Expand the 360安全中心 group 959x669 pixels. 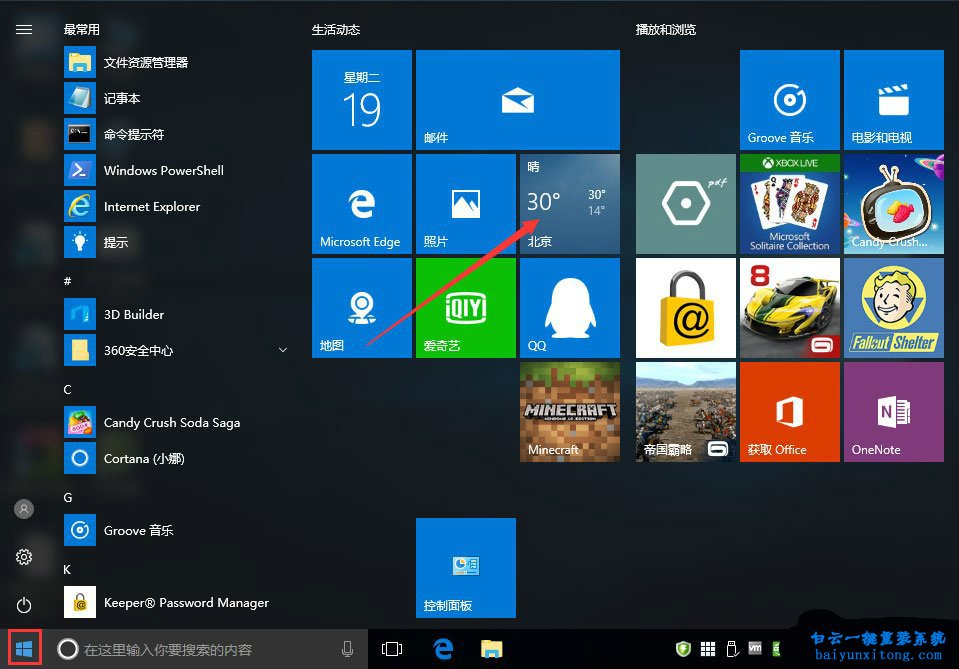tap(283, 350)
